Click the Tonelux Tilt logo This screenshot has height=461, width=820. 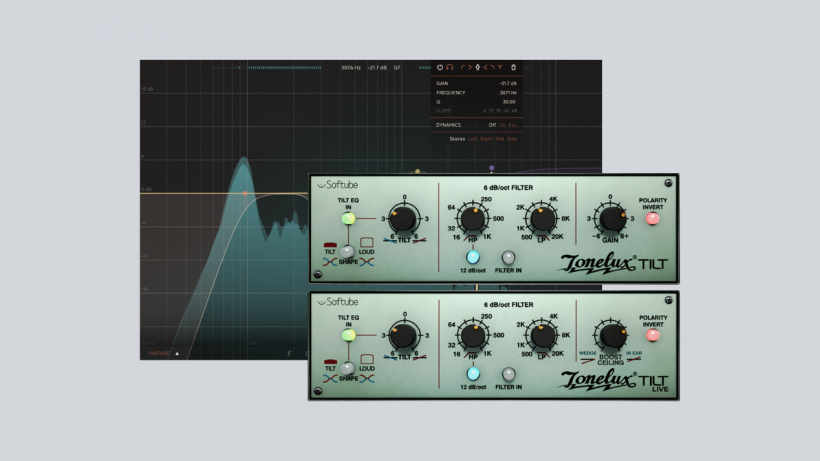click(614, 263)
